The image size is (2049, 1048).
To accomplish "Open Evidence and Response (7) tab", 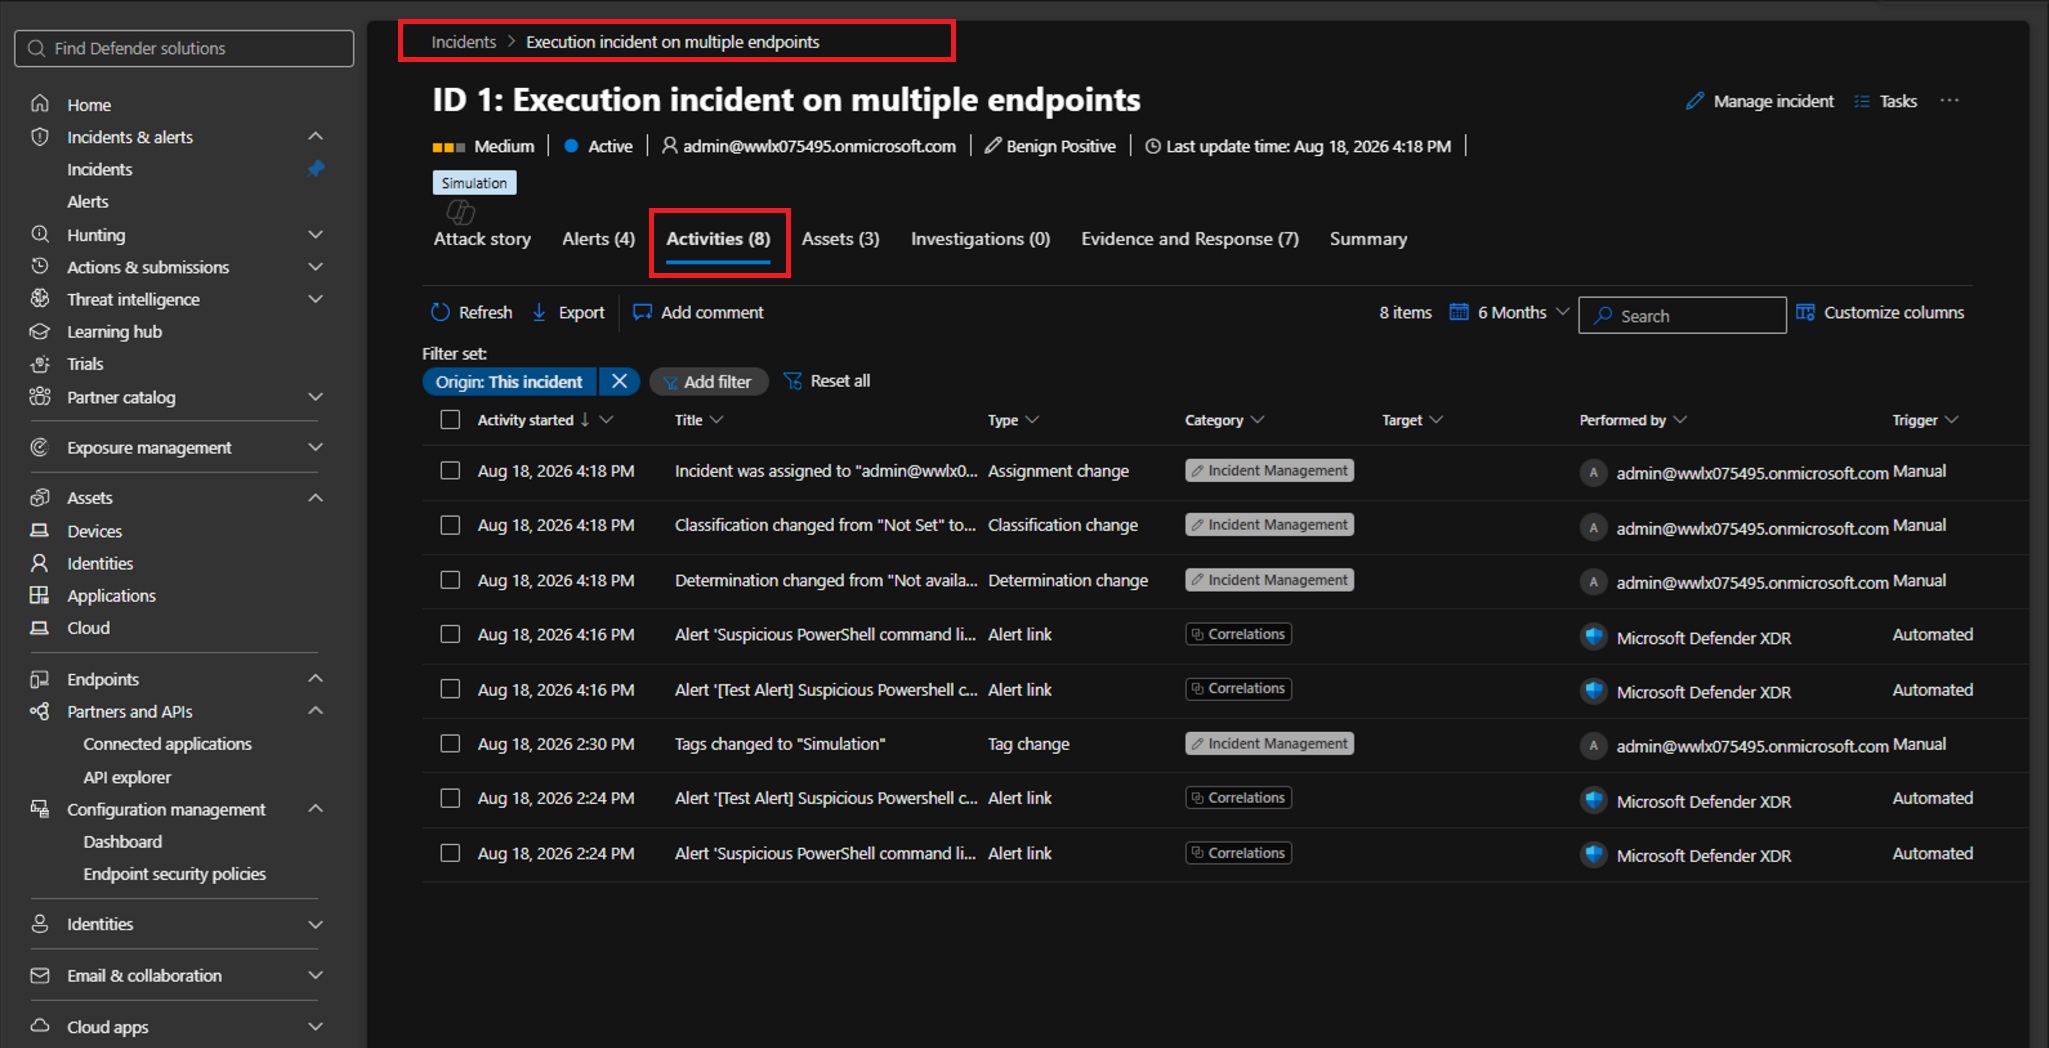I will (1189, 239).
